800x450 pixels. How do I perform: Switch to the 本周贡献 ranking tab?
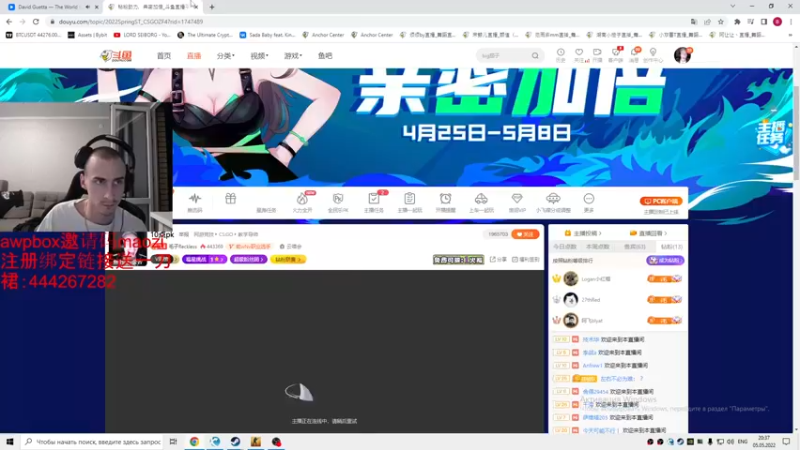pos(598,247)
